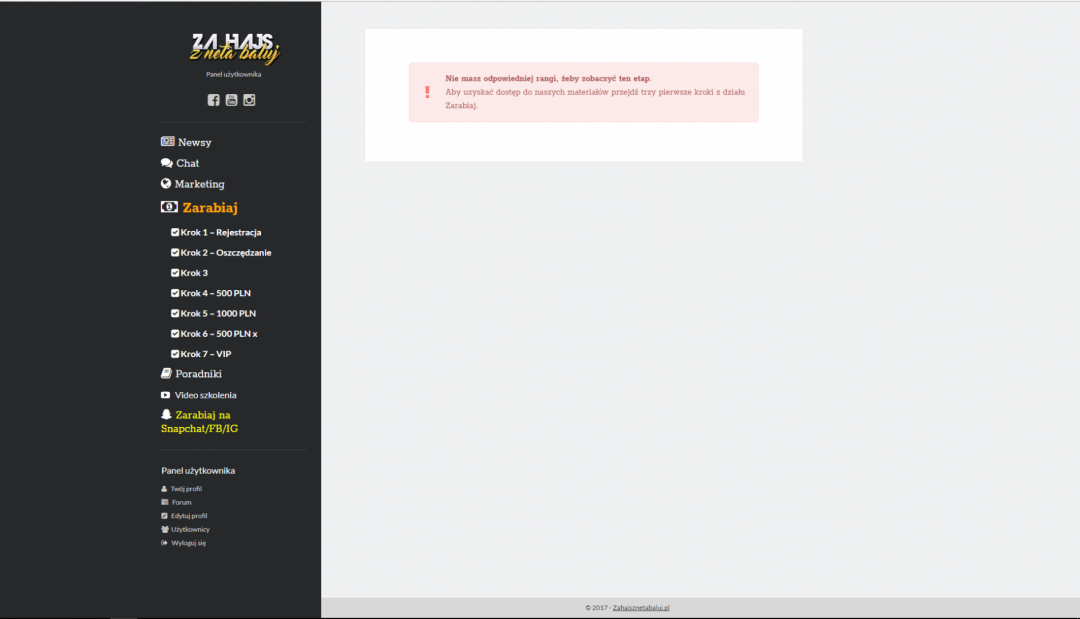Click the speech bubble Chat icon

pyautogui.click(x=167, y=163)
